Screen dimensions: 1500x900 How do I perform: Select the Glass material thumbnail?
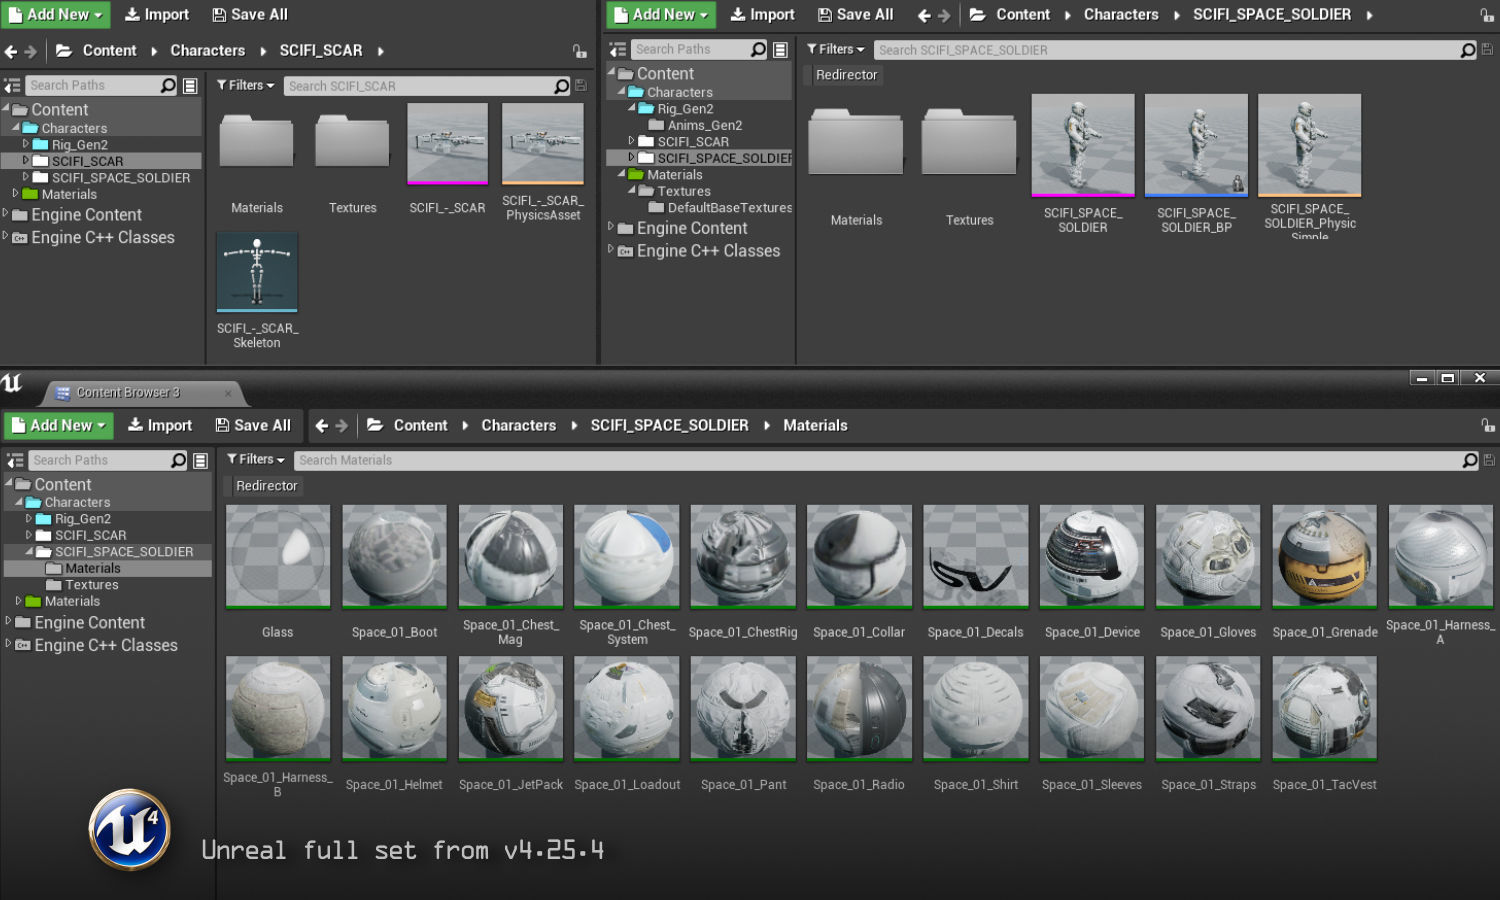click(278, 556)
